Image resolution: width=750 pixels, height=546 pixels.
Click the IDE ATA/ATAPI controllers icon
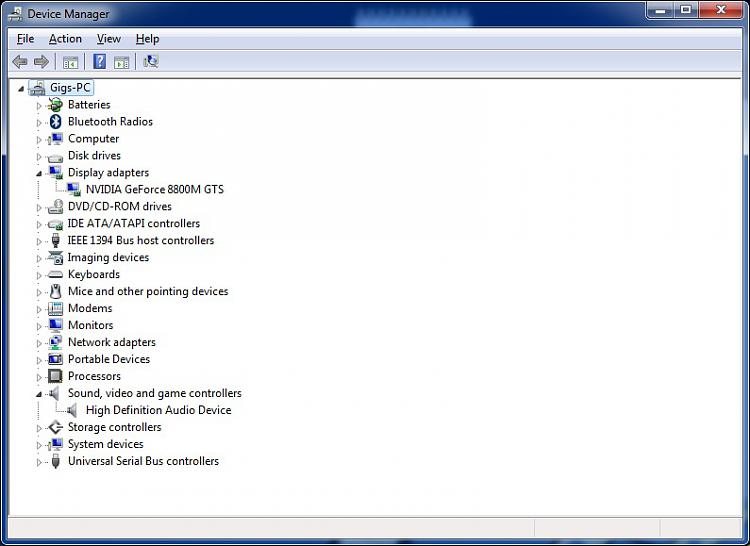click(x=55, y=224)
